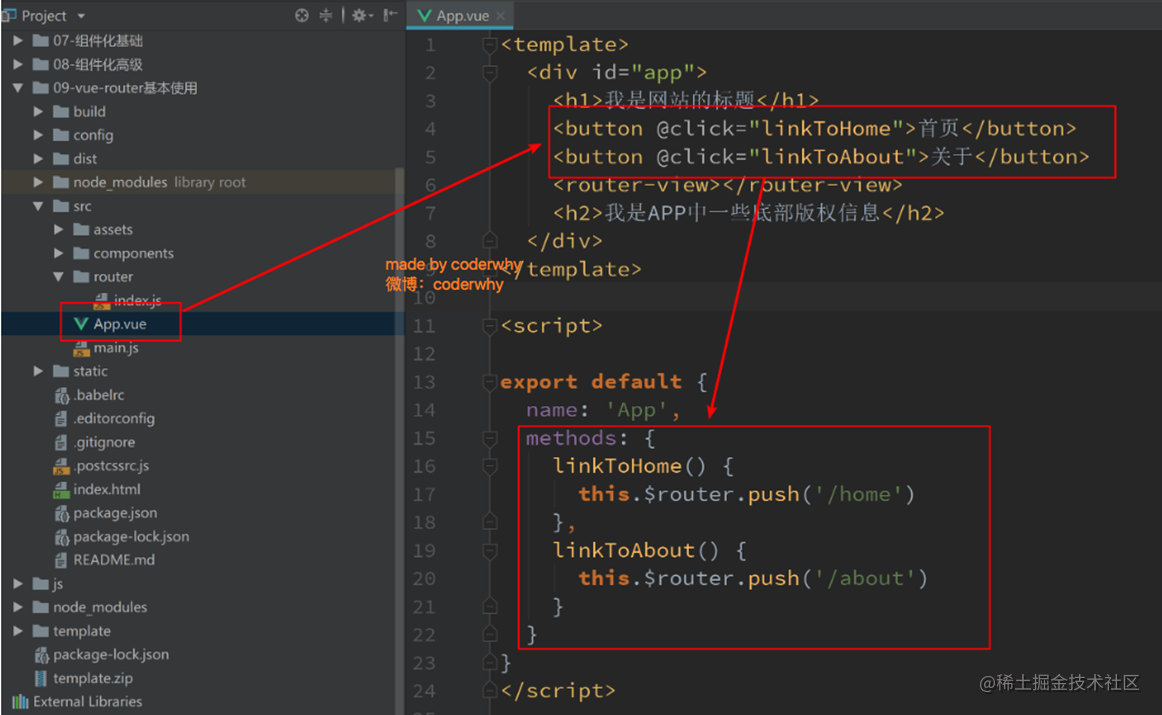The height and width of the screenshot is (715, 1162).
Task: Collapse the 09-vue-router基本使用 folder
Action: (18, 88)
